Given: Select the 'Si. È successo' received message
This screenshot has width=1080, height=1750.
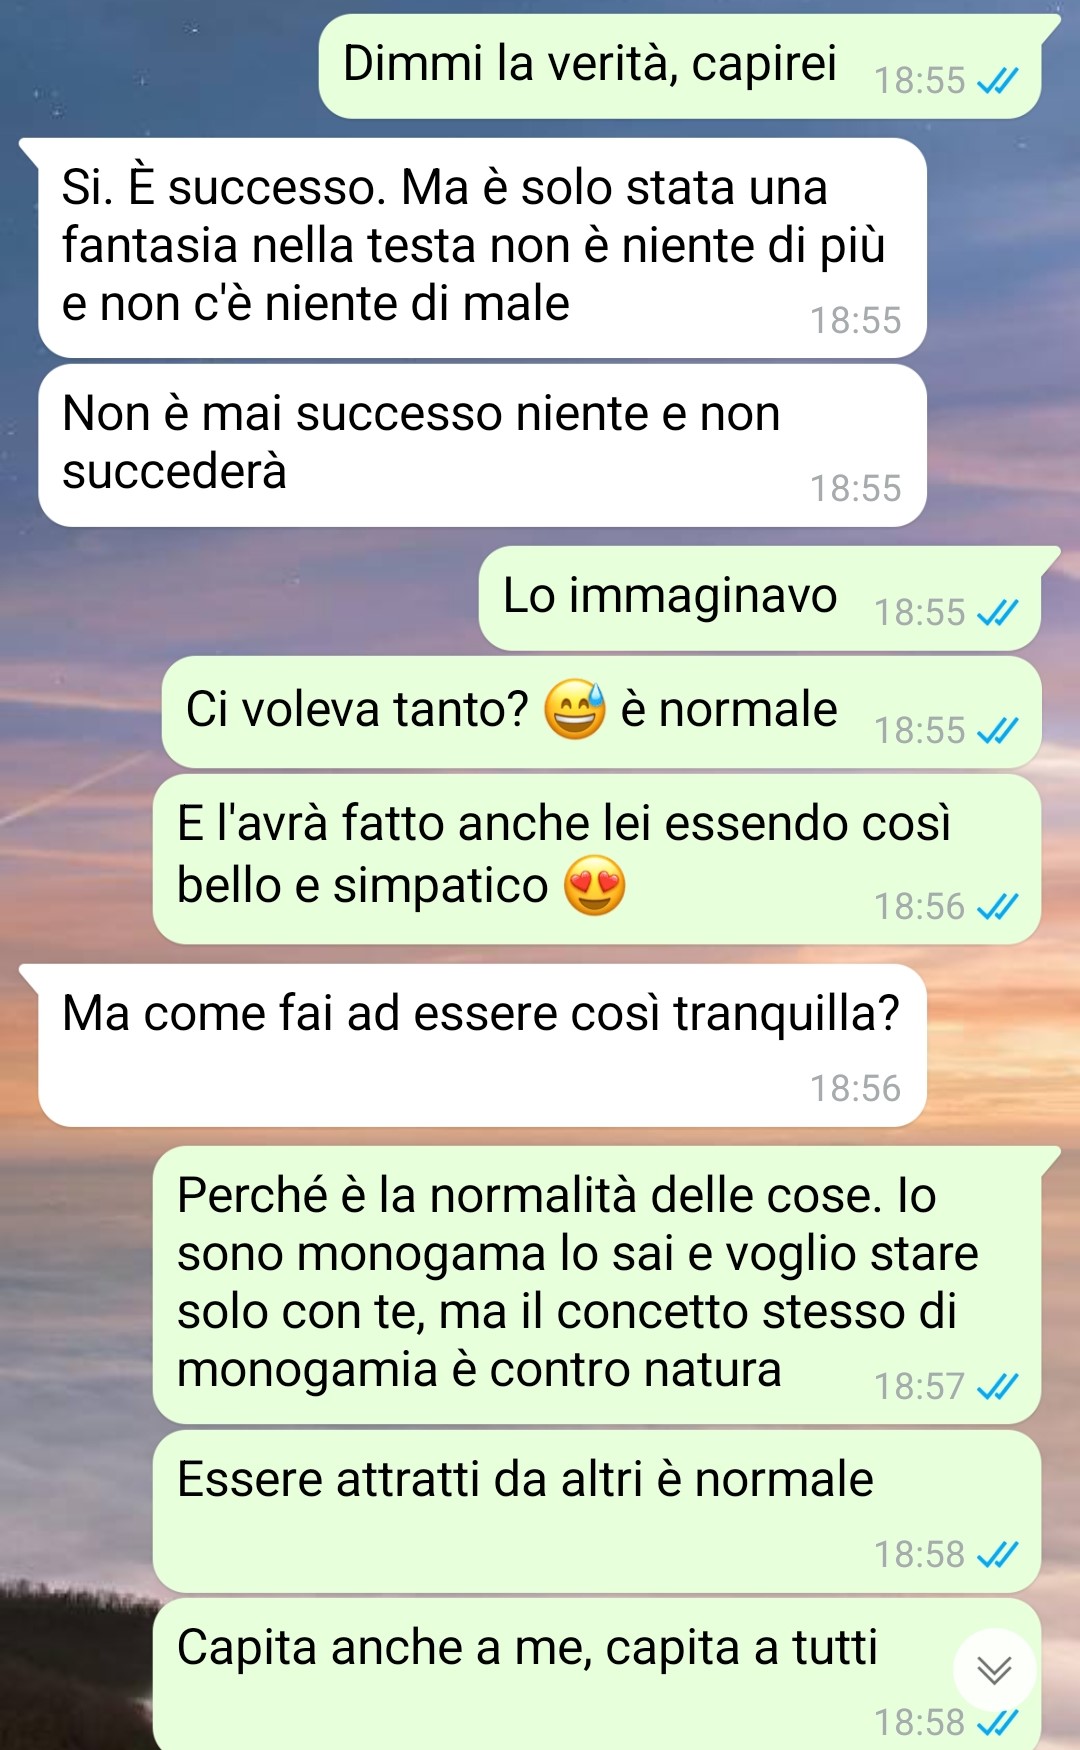Looking at the screenshot, I should (482, 248).
